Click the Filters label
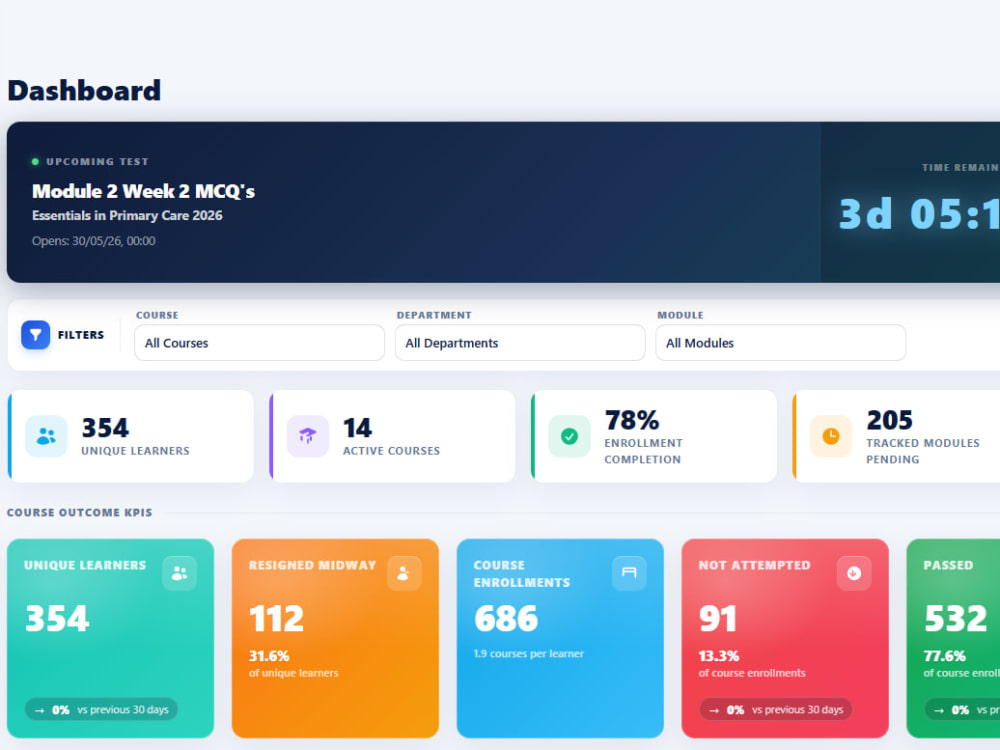1000x750 pixels. (x=81, y=335)
